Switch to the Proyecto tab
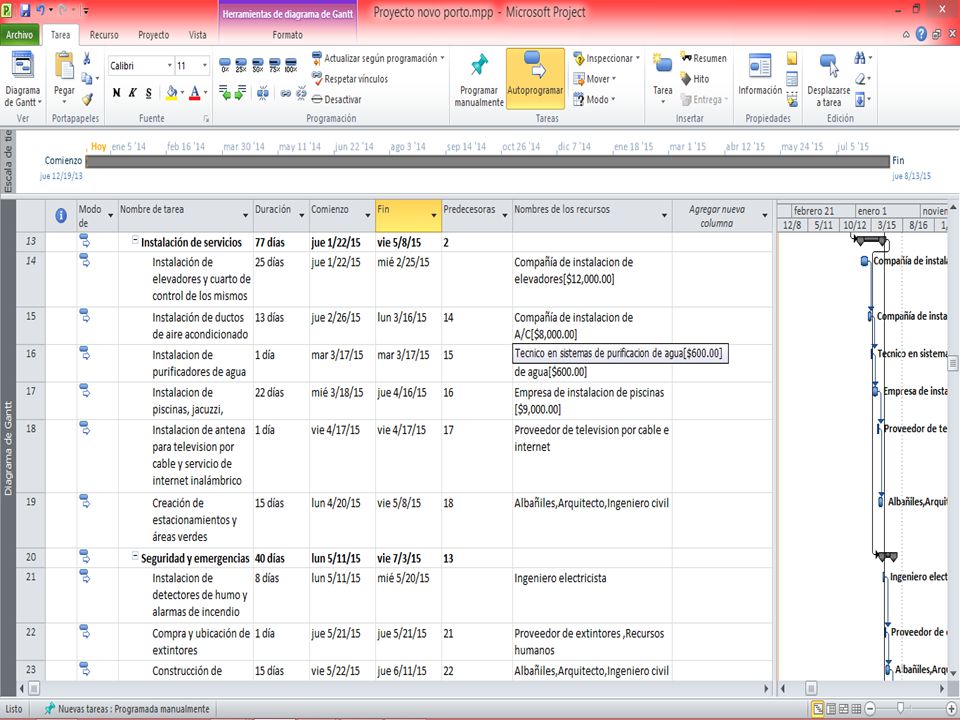This screenshot has height=720, width=960. [x=154, y=35]
